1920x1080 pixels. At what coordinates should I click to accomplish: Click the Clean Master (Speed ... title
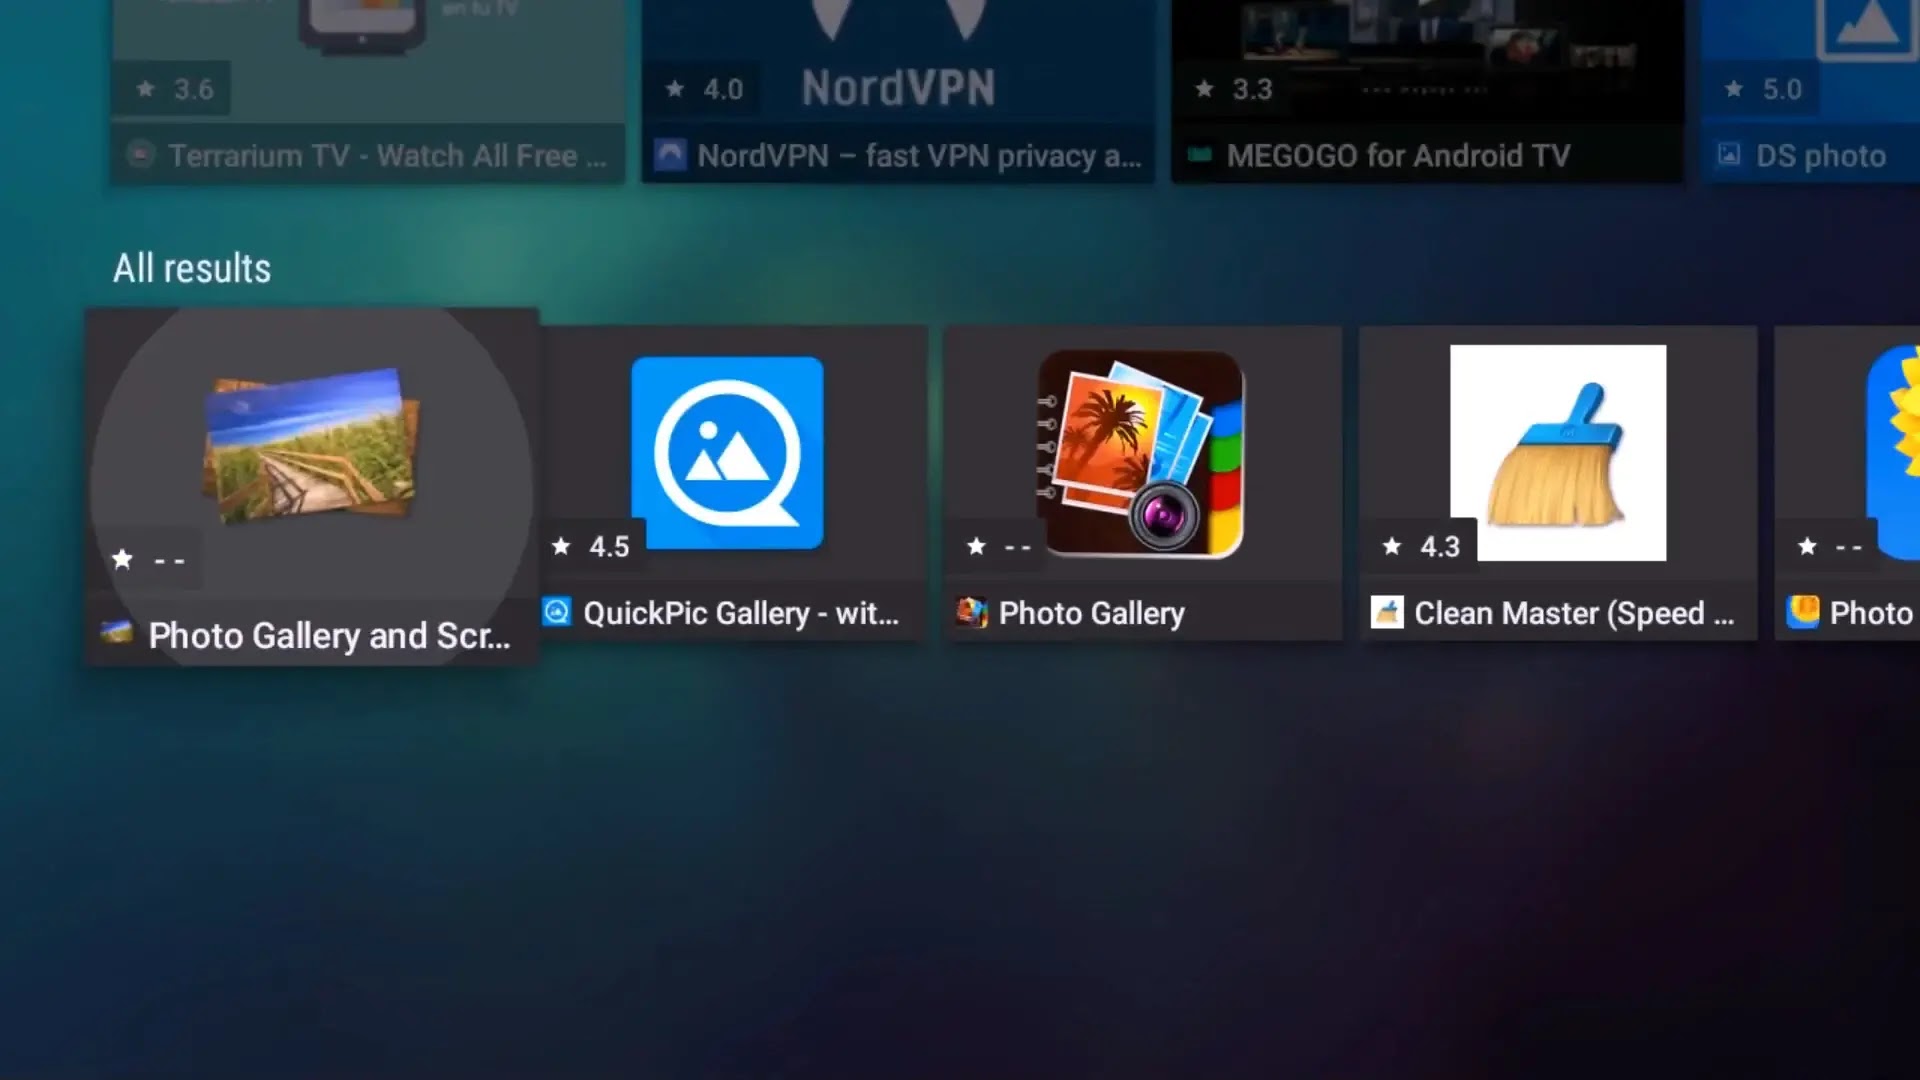point(1573,613)
